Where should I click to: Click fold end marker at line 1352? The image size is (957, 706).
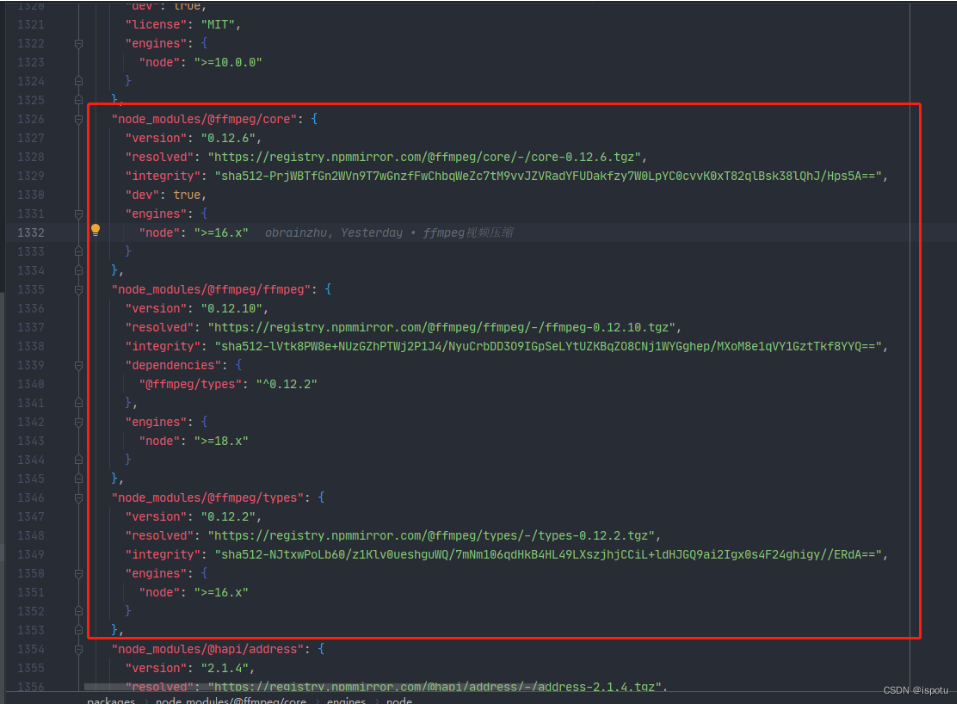[79, 611]
